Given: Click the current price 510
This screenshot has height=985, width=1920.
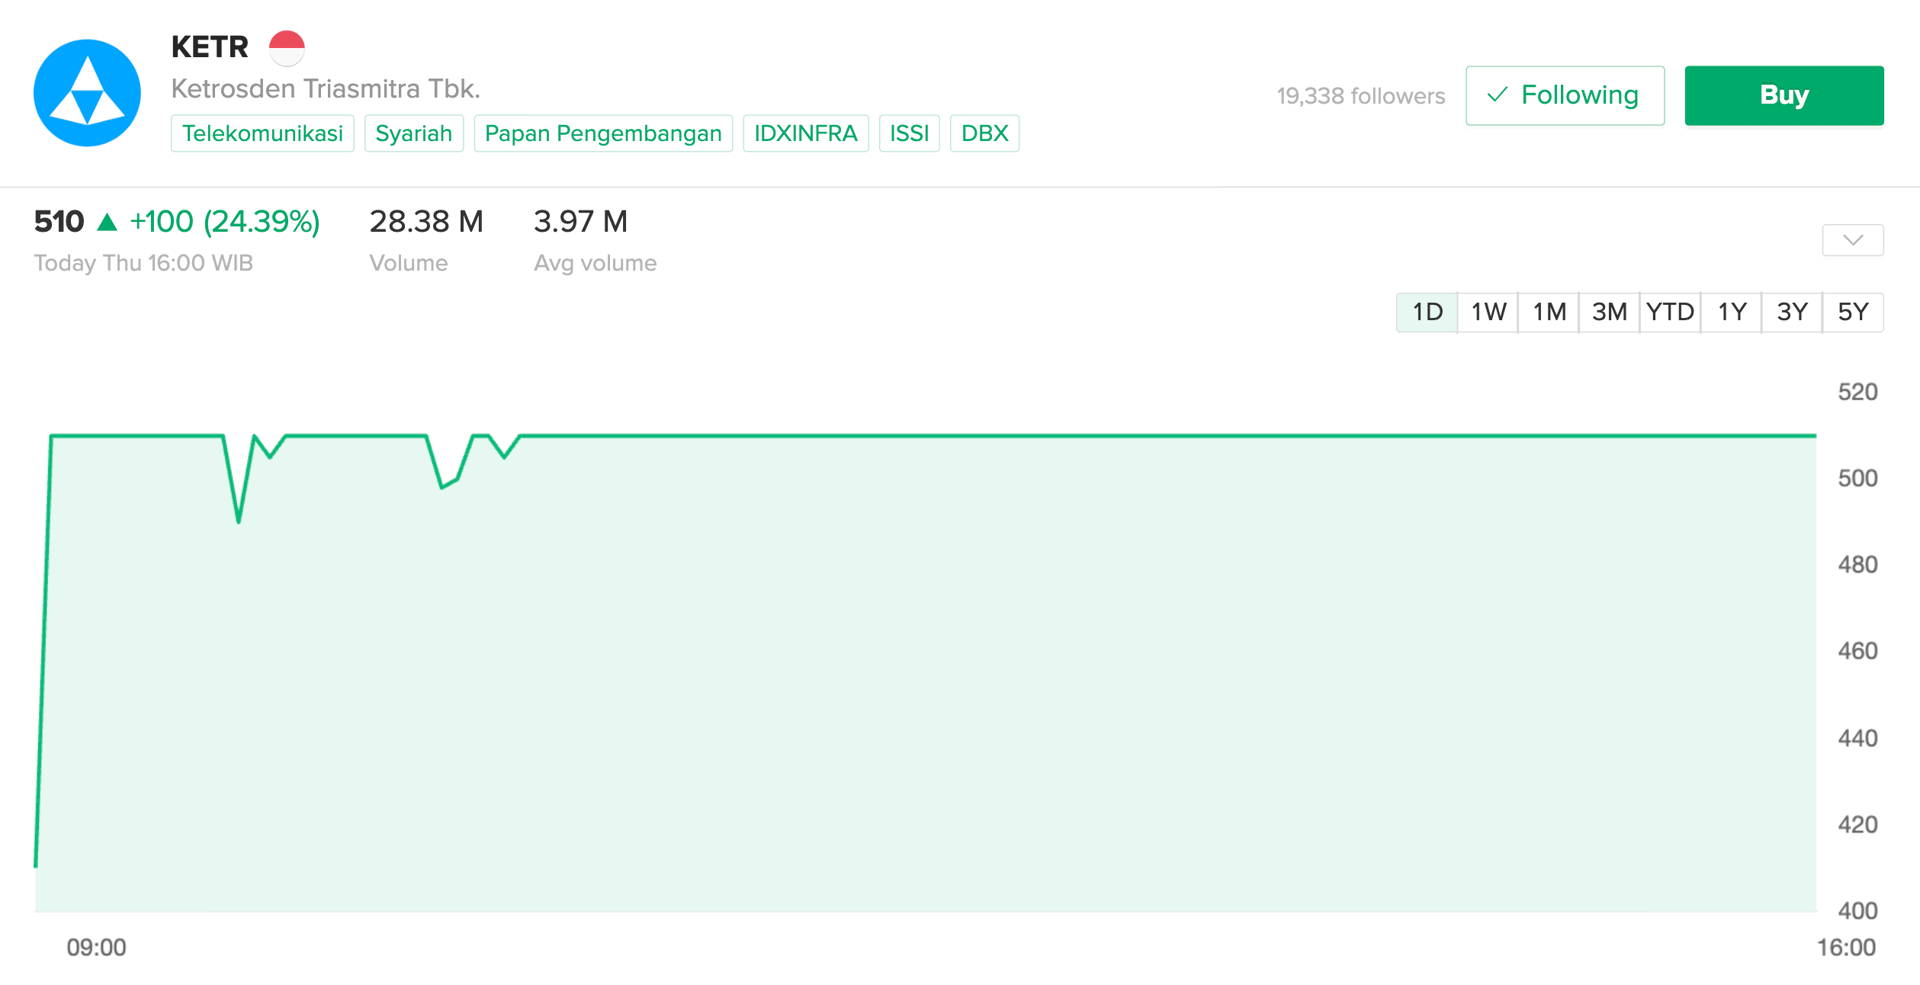Looking at the screenshot, I should (59, 221).
